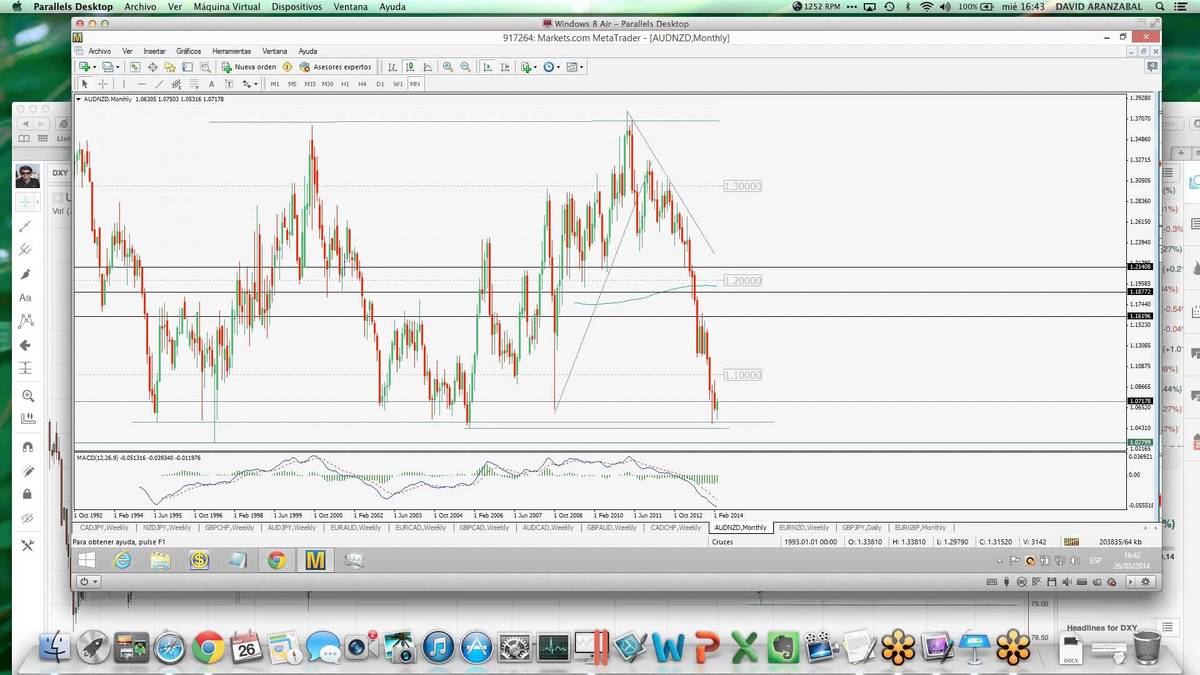The width and height of the screenshot is (1200, 675).
Task: Open new chart dropdown arrow
Action: tap(96, 67)
